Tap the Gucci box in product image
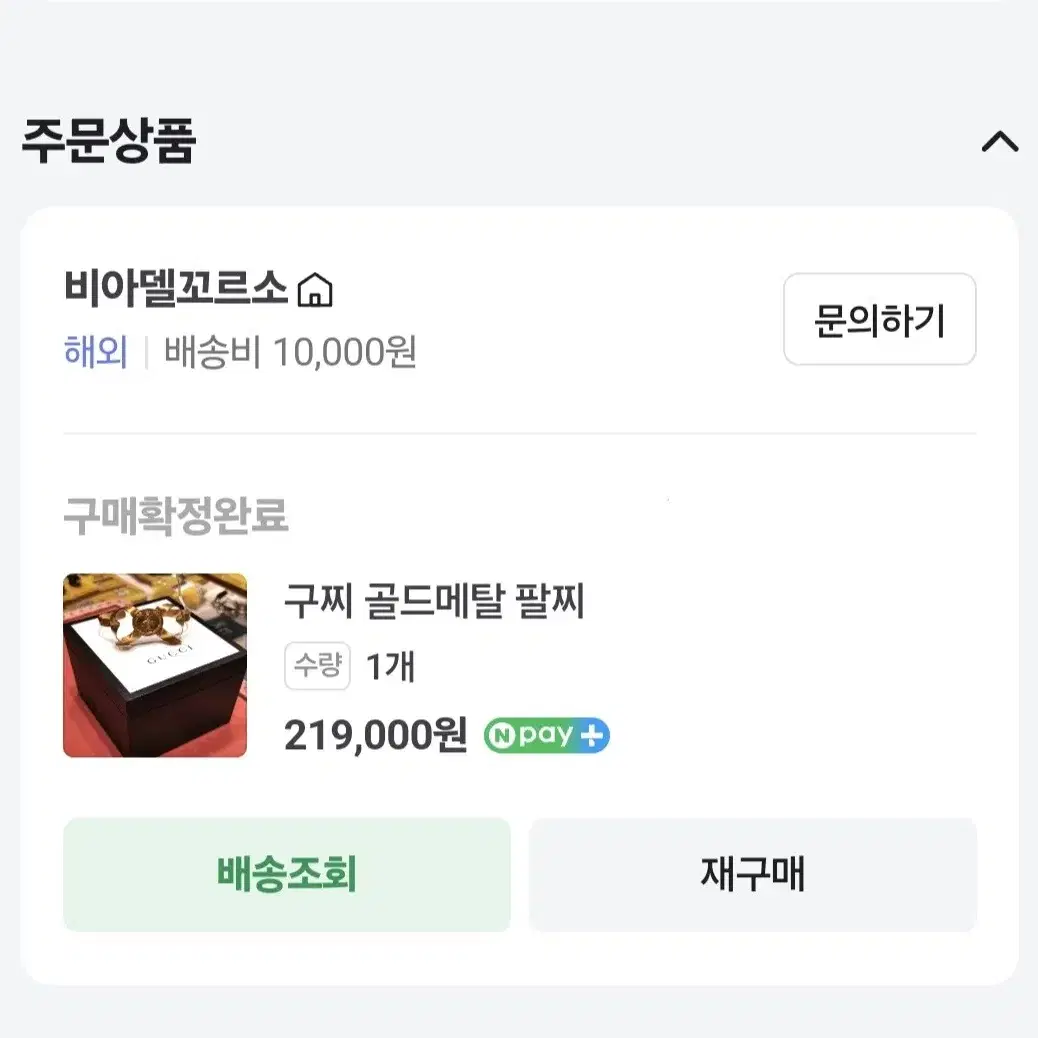Viewport: 1038px width, 1038px height. coord(154,688)
